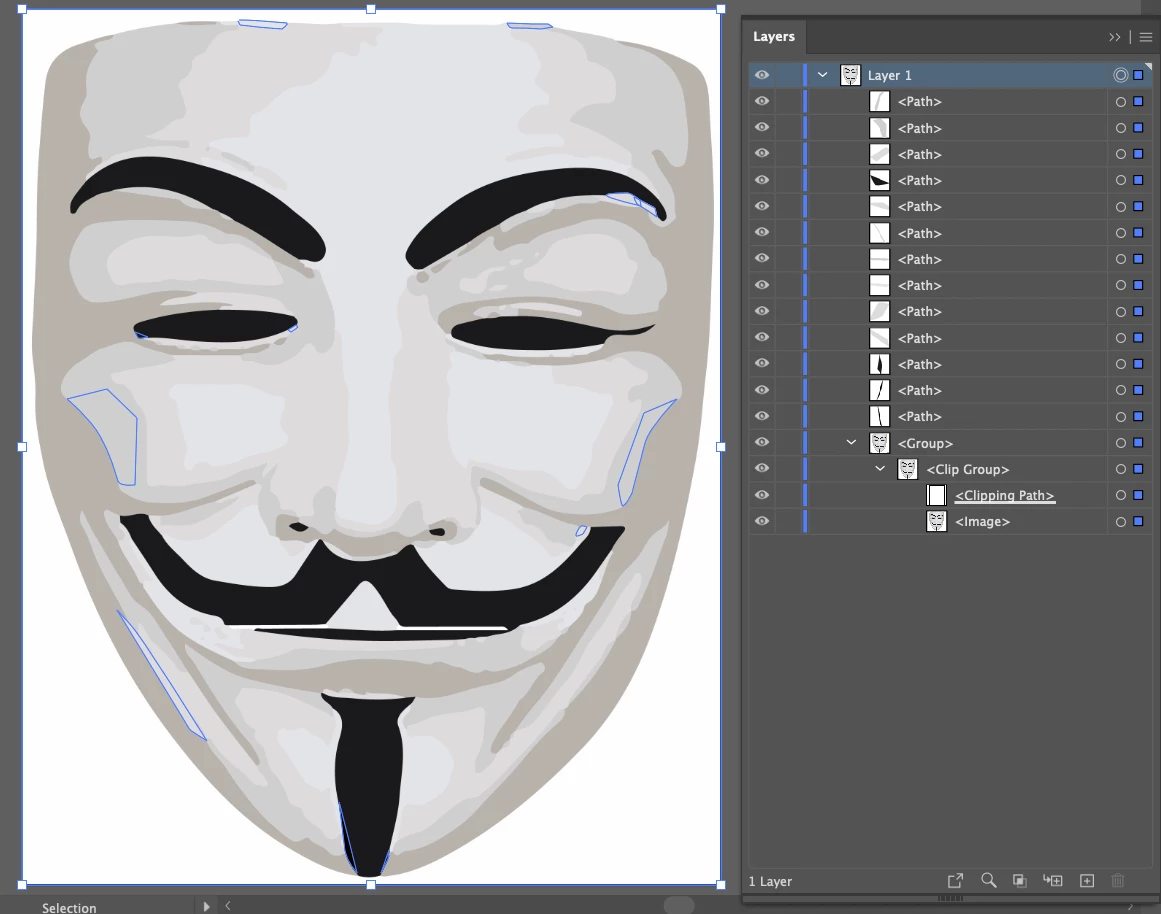Click target circle on <Group> row
The image size is (1161, 914).
pos(1121,443)
